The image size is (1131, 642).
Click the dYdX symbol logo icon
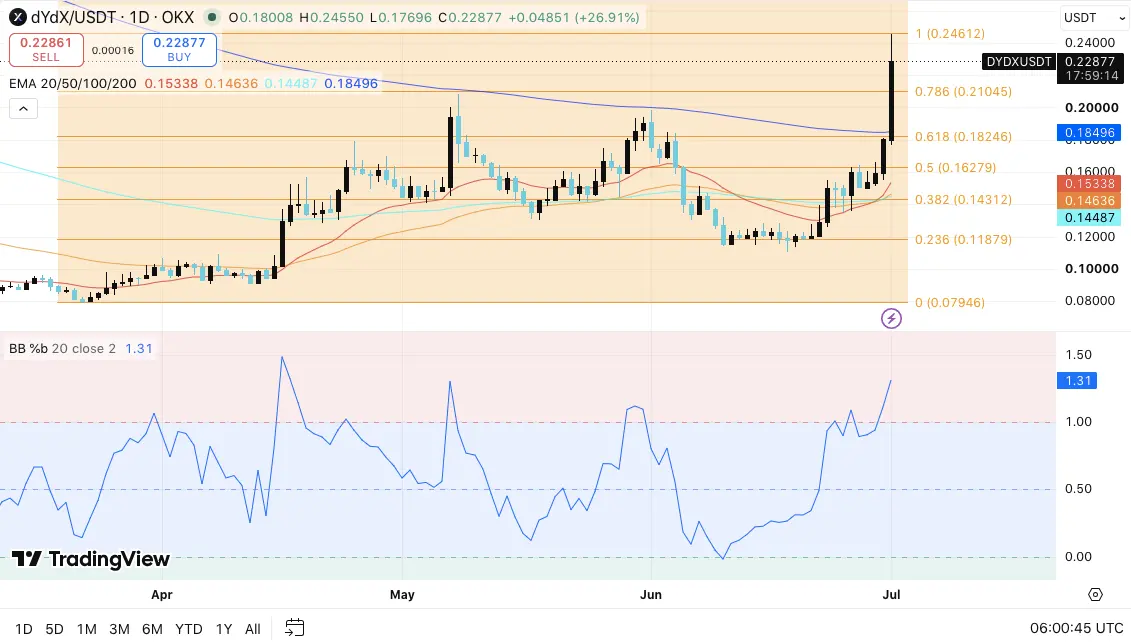click(17, 17)
